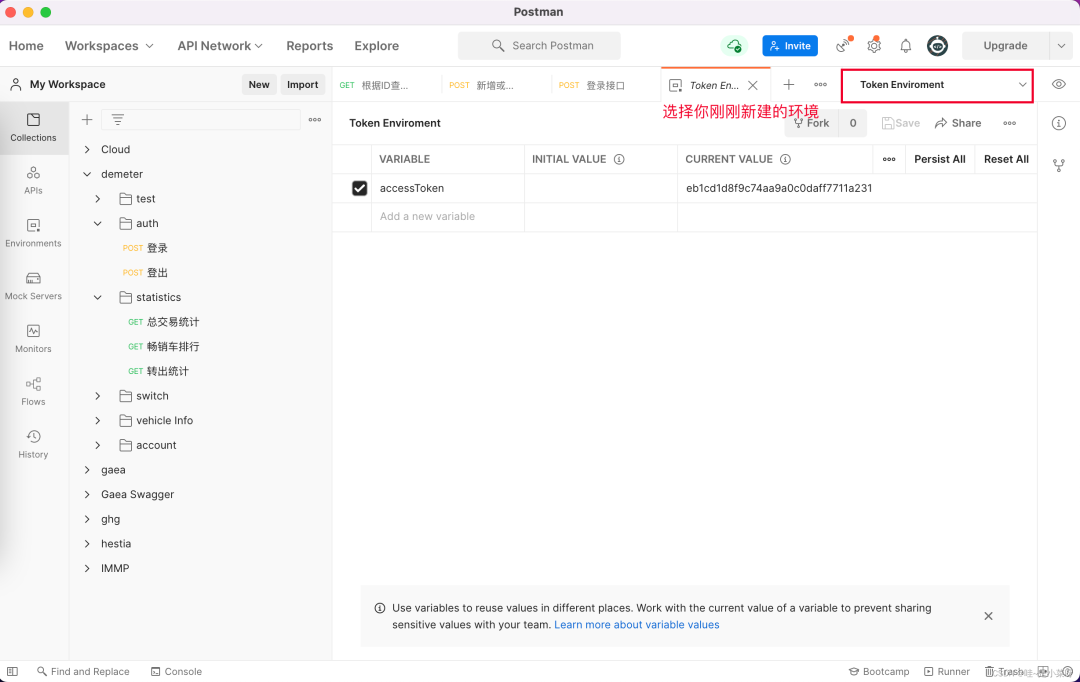Click the environment quick look eye icon
Screen dimensions: 1080x682
tap(1059, 84)
